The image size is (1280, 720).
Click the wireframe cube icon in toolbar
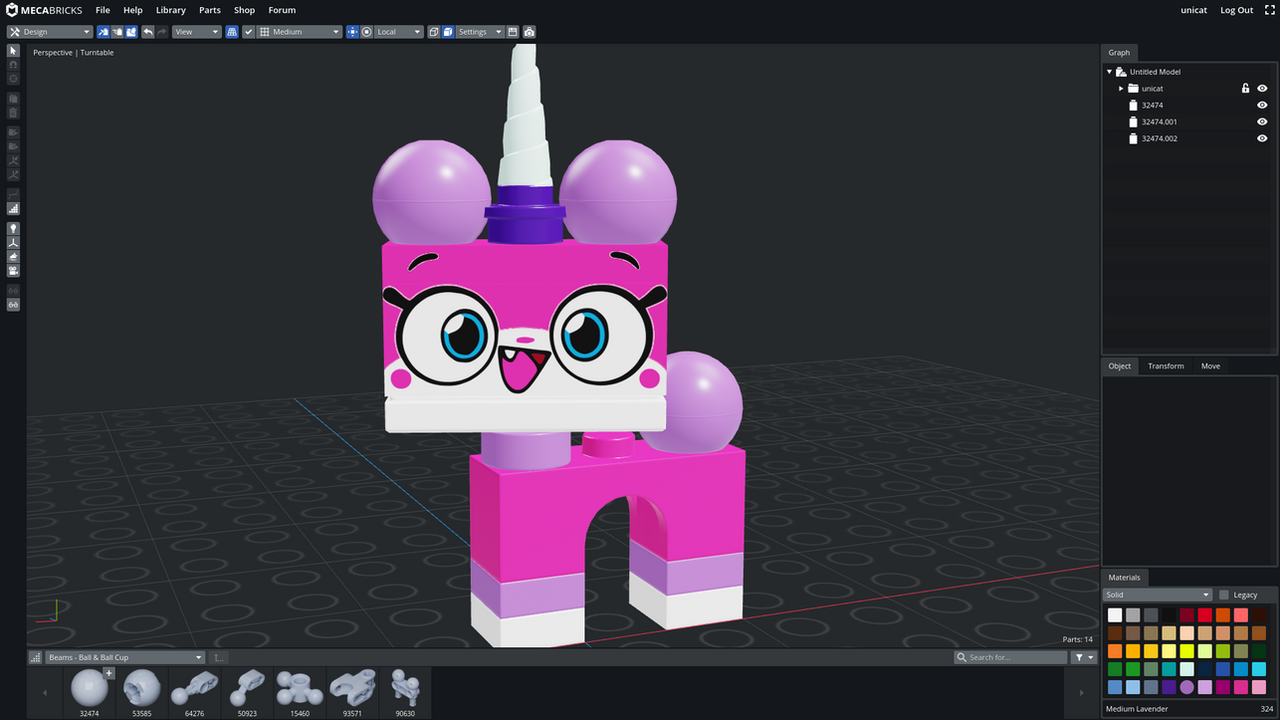coord(434,32)
